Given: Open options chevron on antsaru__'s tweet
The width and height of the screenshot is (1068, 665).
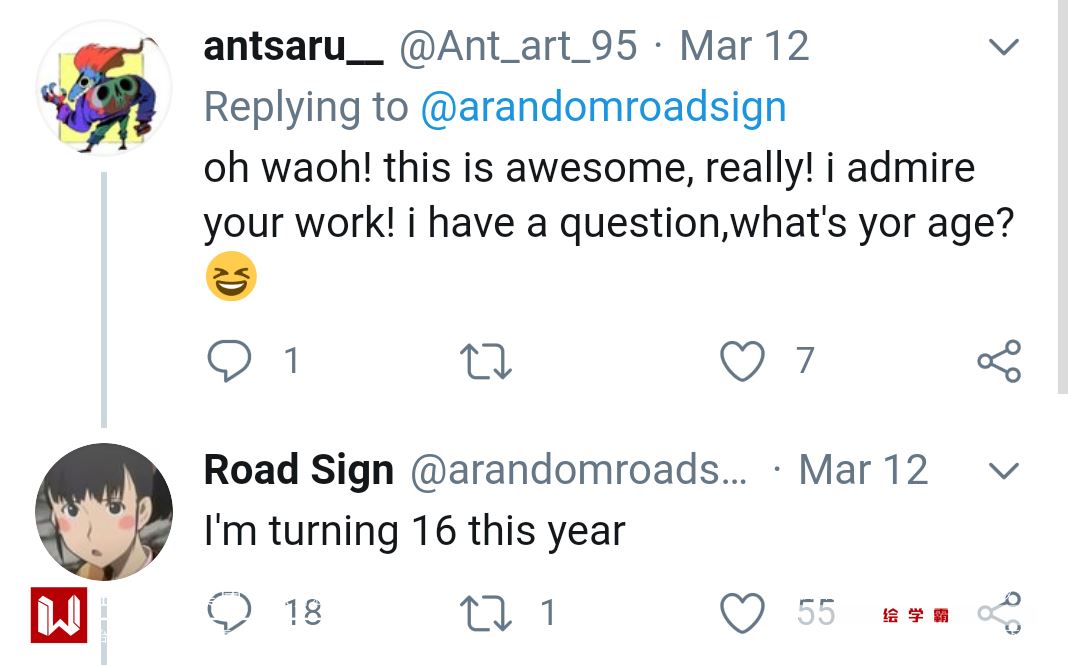Looking at the screenshot, I should pos(1002,47).
